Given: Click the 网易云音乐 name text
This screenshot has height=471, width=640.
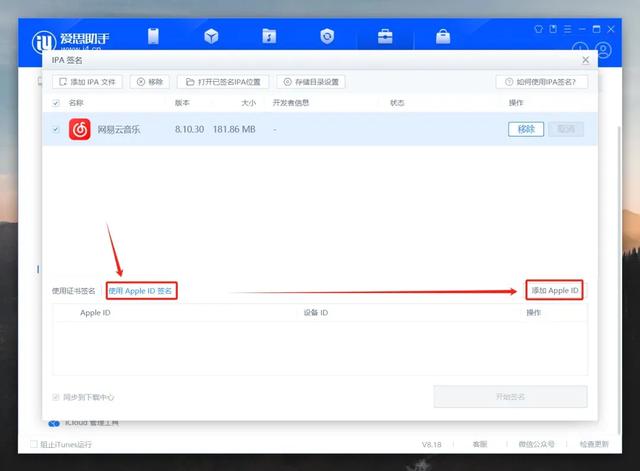Looking at the screenshot, I should (119, 129).
